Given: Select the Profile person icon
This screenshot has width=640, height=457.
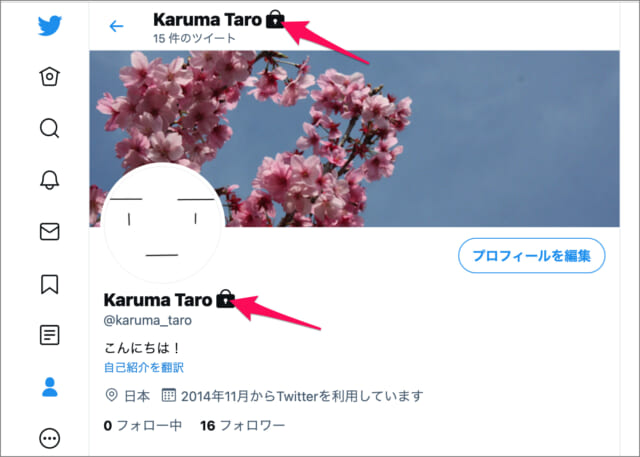Looking at the screenshot, I should coord(50,387).
